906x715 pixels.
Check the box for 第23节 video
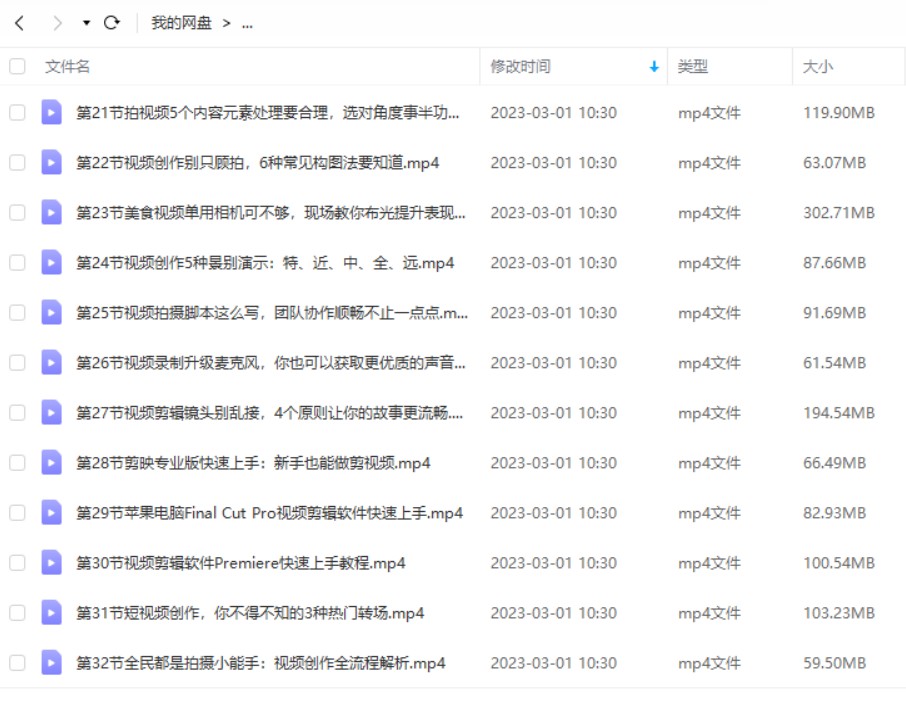[17, 213]
